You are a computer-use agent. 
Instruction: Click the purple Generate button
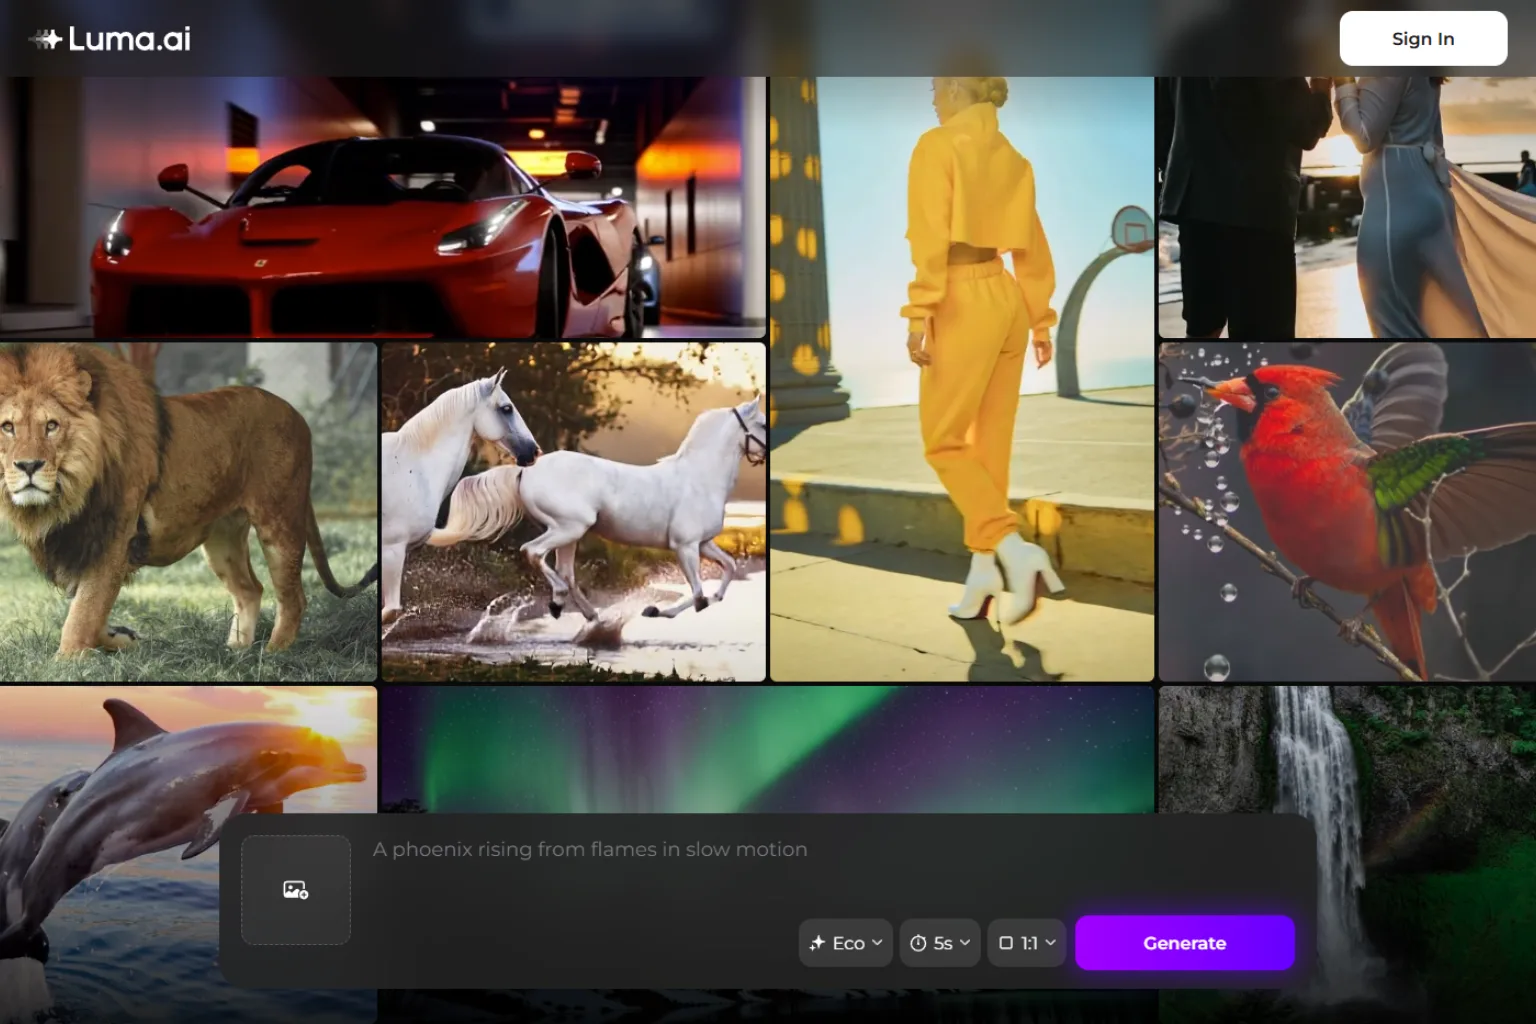pyautogui.click(x=1185, y=943)
